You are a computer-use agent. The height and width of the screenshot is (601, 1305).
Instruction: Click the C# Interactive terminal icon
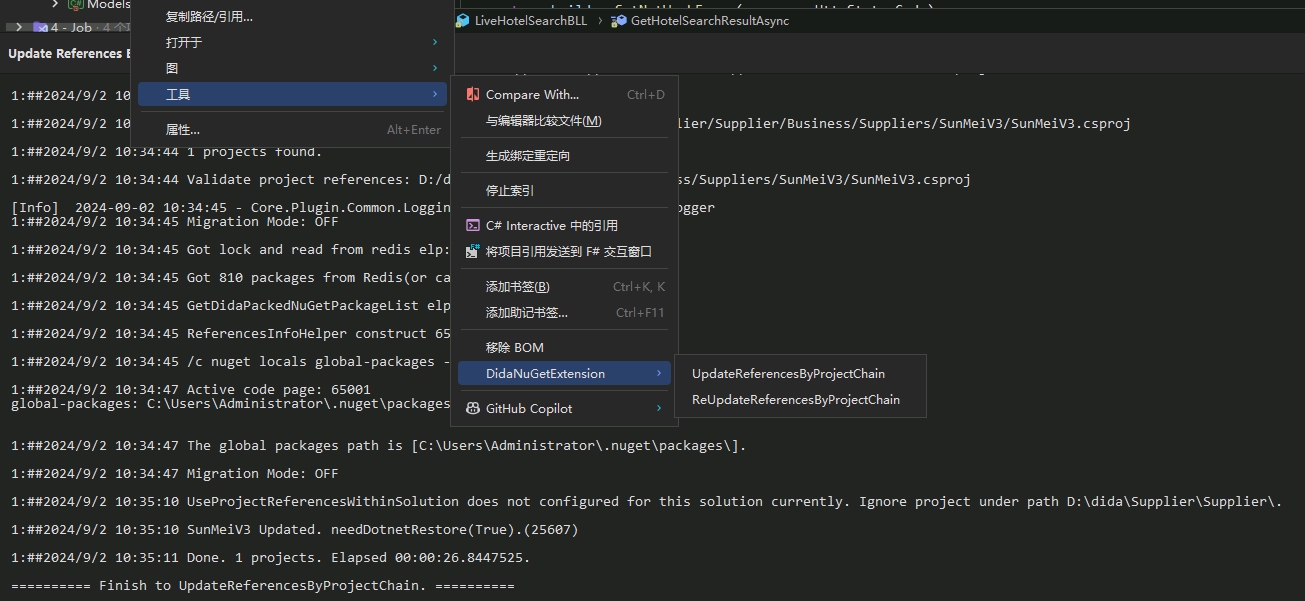pos(472,226)
